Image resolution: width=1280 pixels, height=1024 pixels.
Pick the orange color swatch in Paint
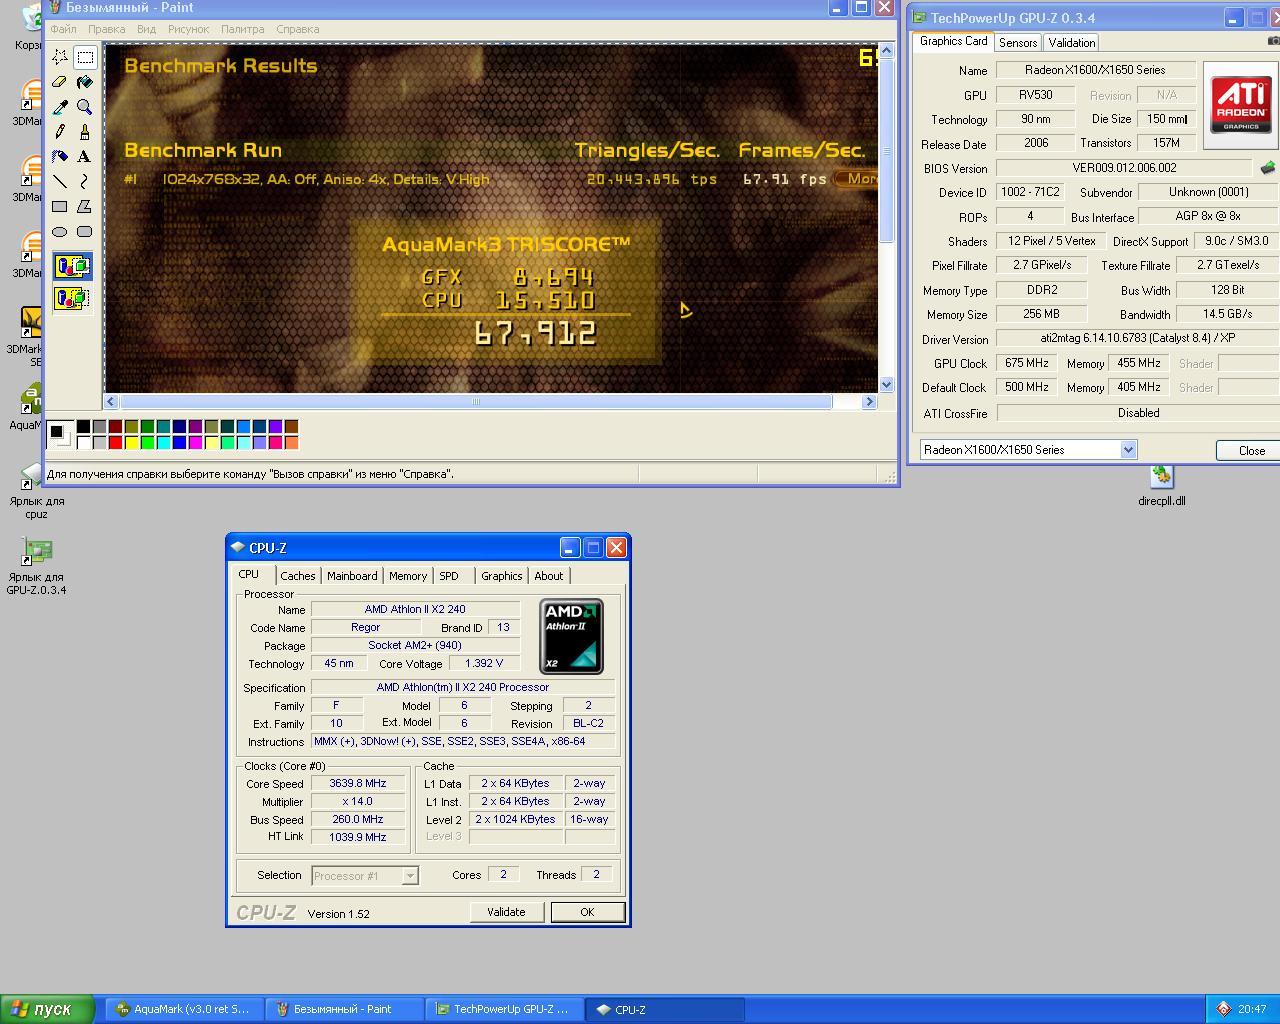click(x=291, y=442)
